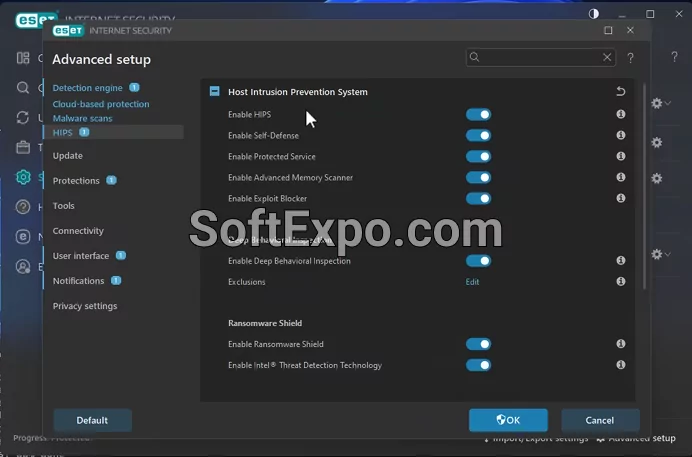The image size is (692, 457).
Task: Show info for Intel Threat Detection
Action: coord(621,364)
